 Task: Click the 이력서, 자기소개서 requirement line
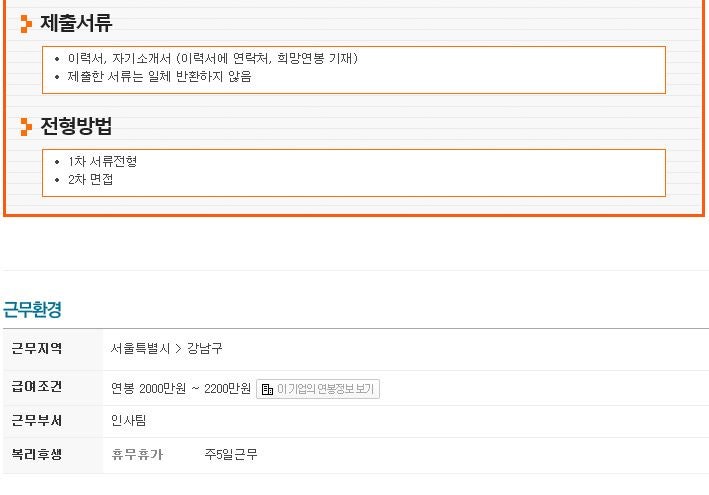tap(213, 58)
